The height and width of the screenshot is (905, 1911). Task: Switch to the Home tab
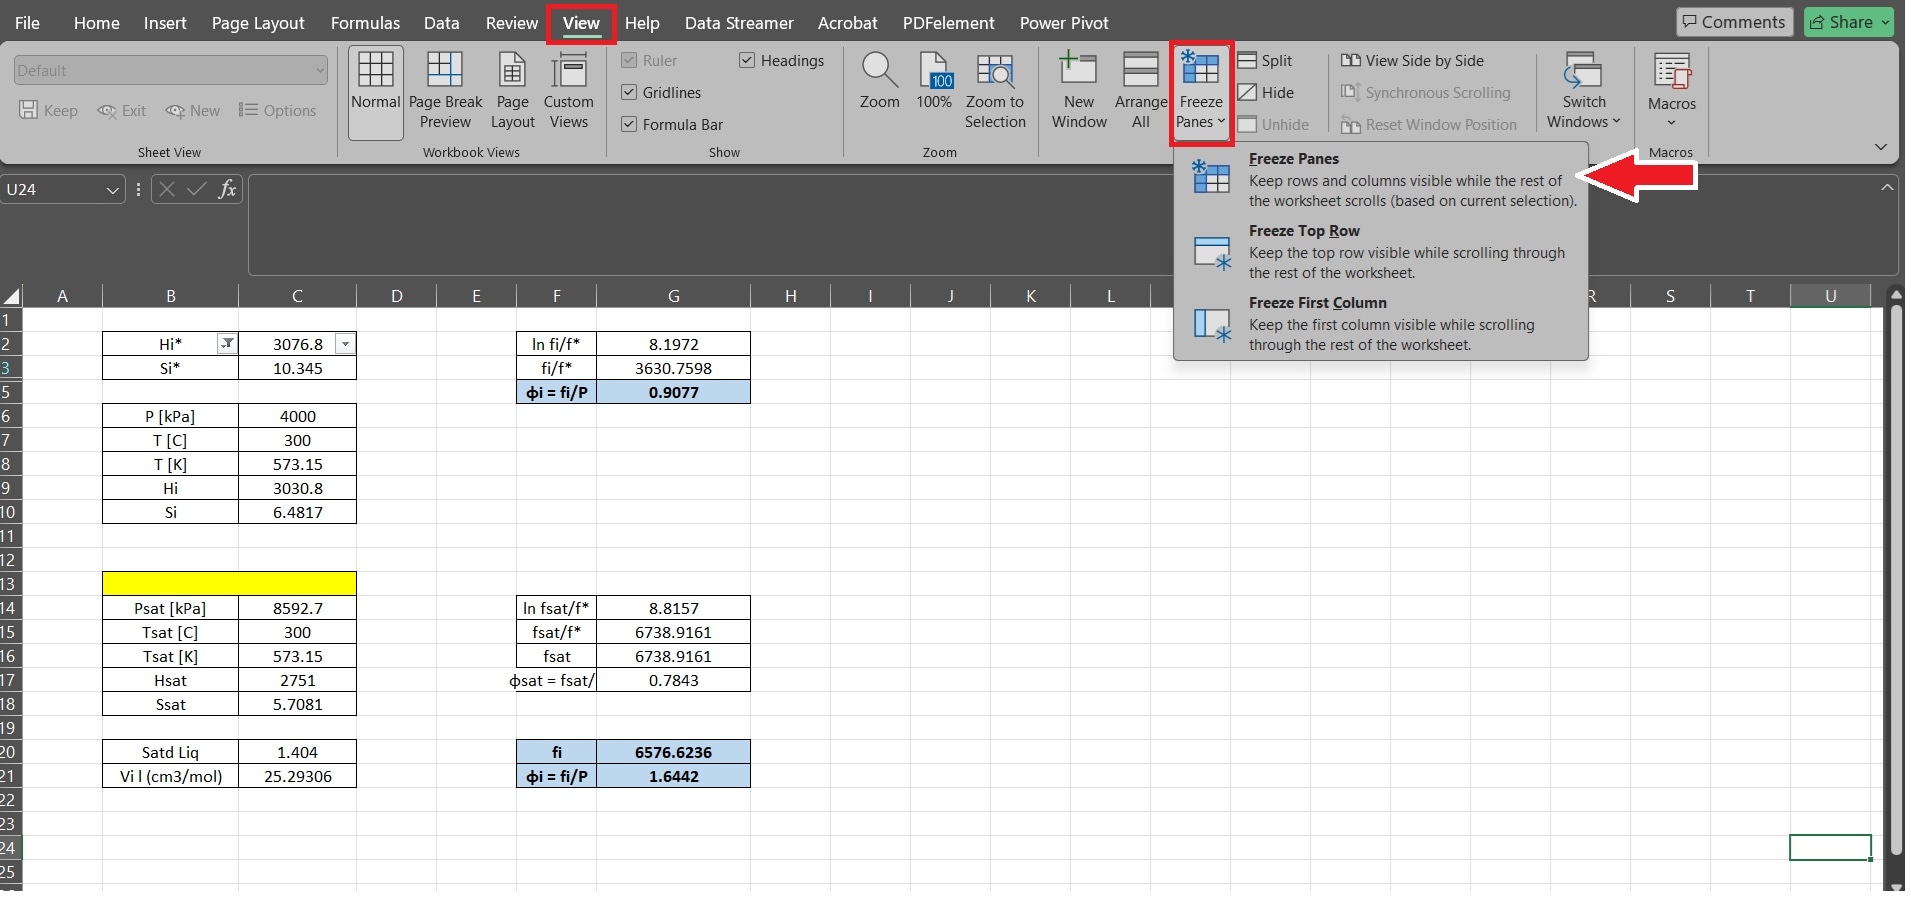[x=97, y=23]
